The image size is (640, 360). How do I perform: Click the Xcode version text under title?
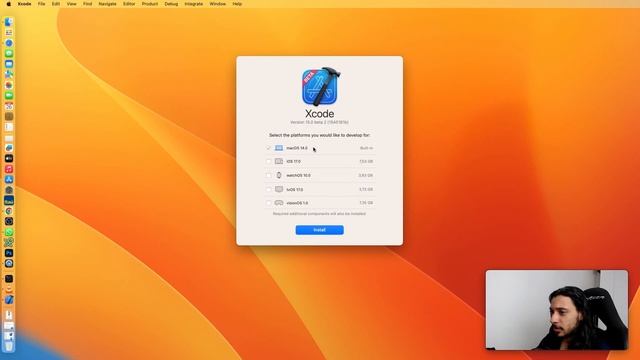tap(319, 122)
